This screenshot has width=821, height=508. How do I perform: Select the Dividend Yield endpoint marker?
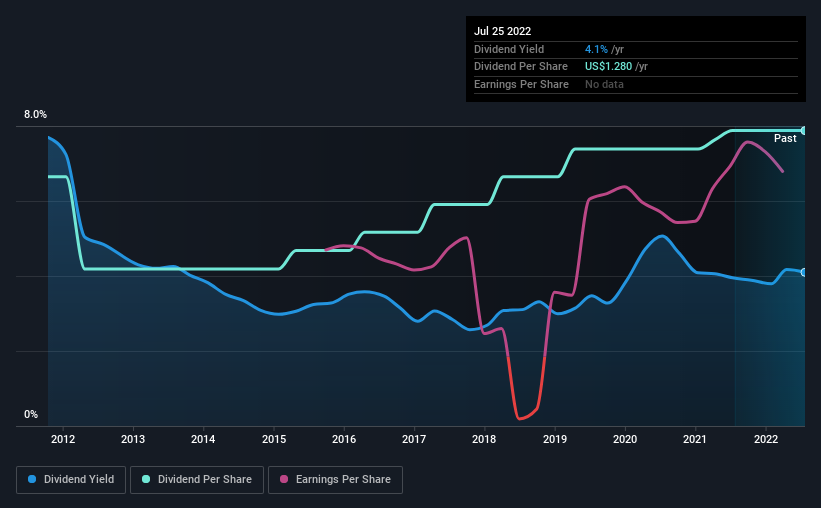pos(804,272)
